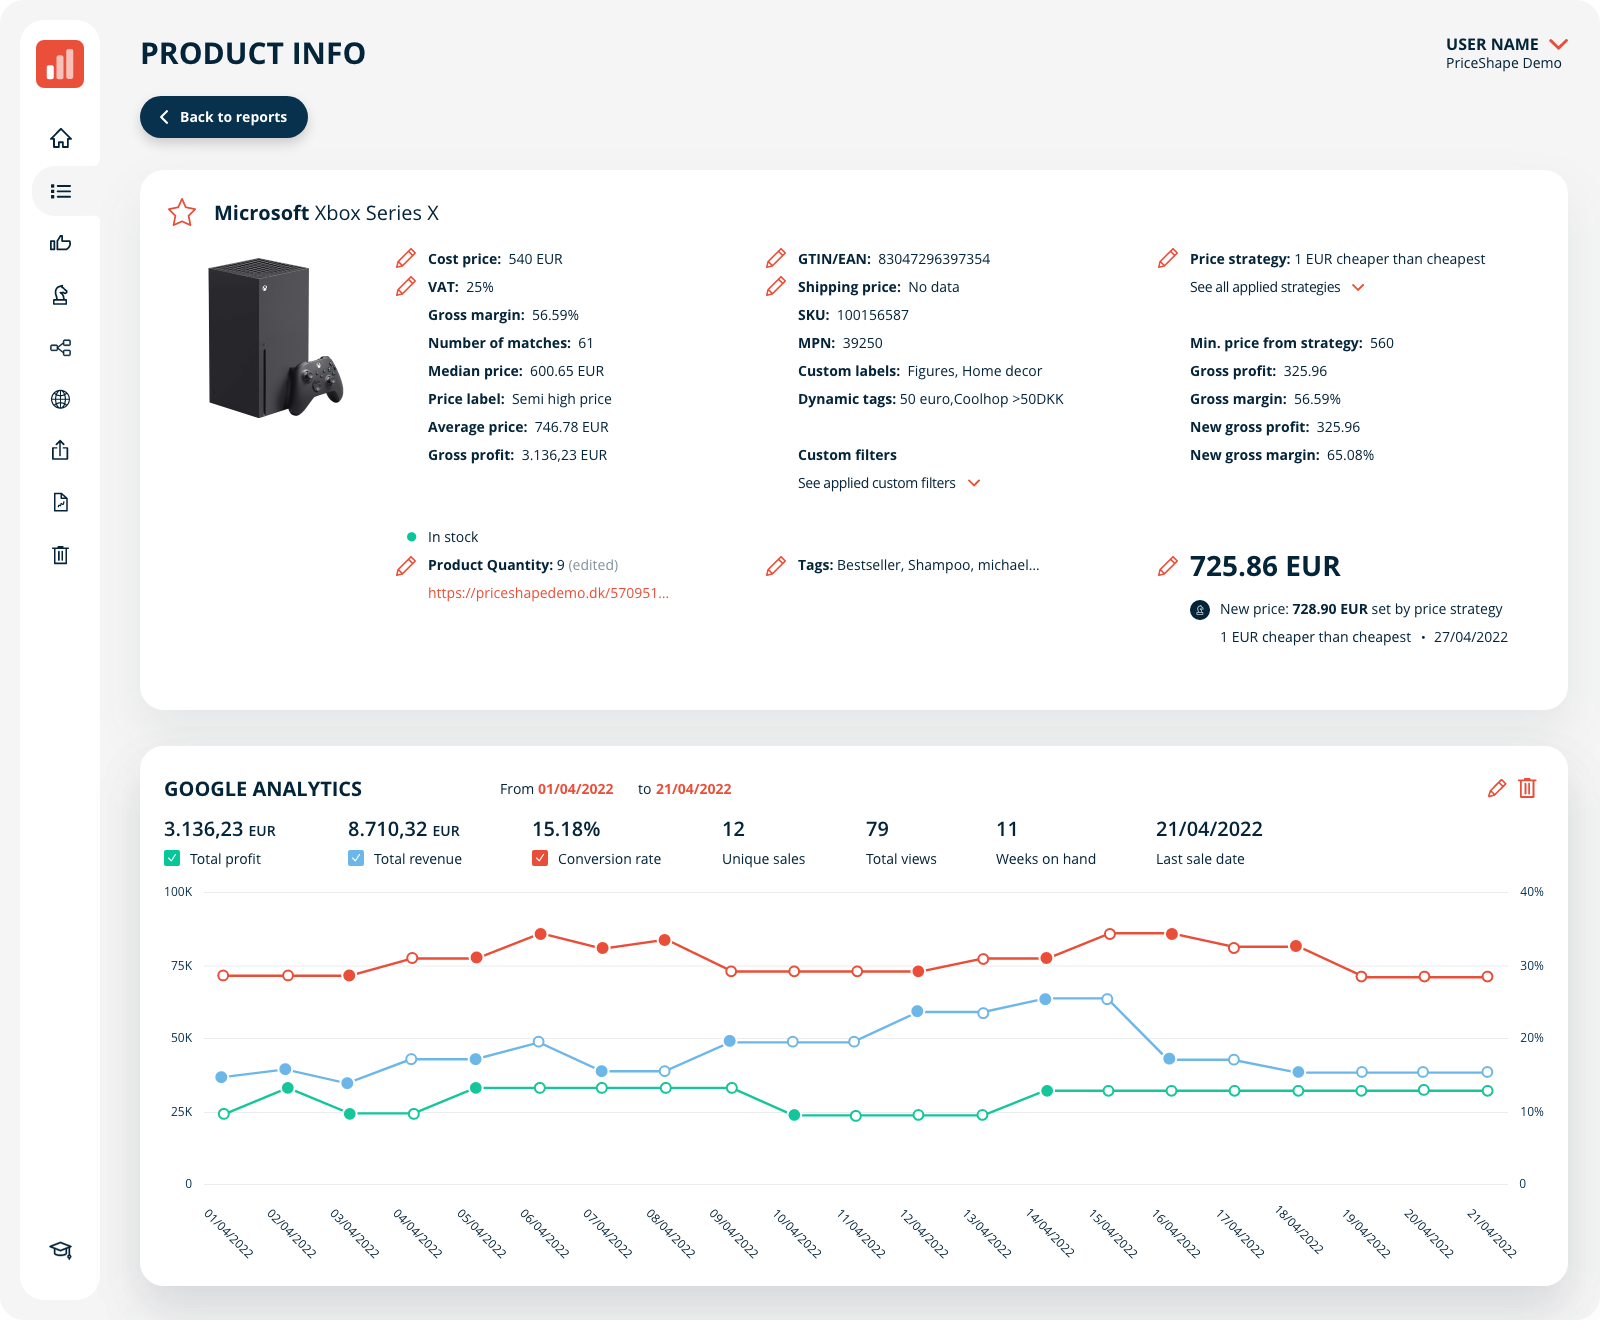Click the 15.18% conversion rate value
This screenshot has height=1320, width=1600.
566,829
